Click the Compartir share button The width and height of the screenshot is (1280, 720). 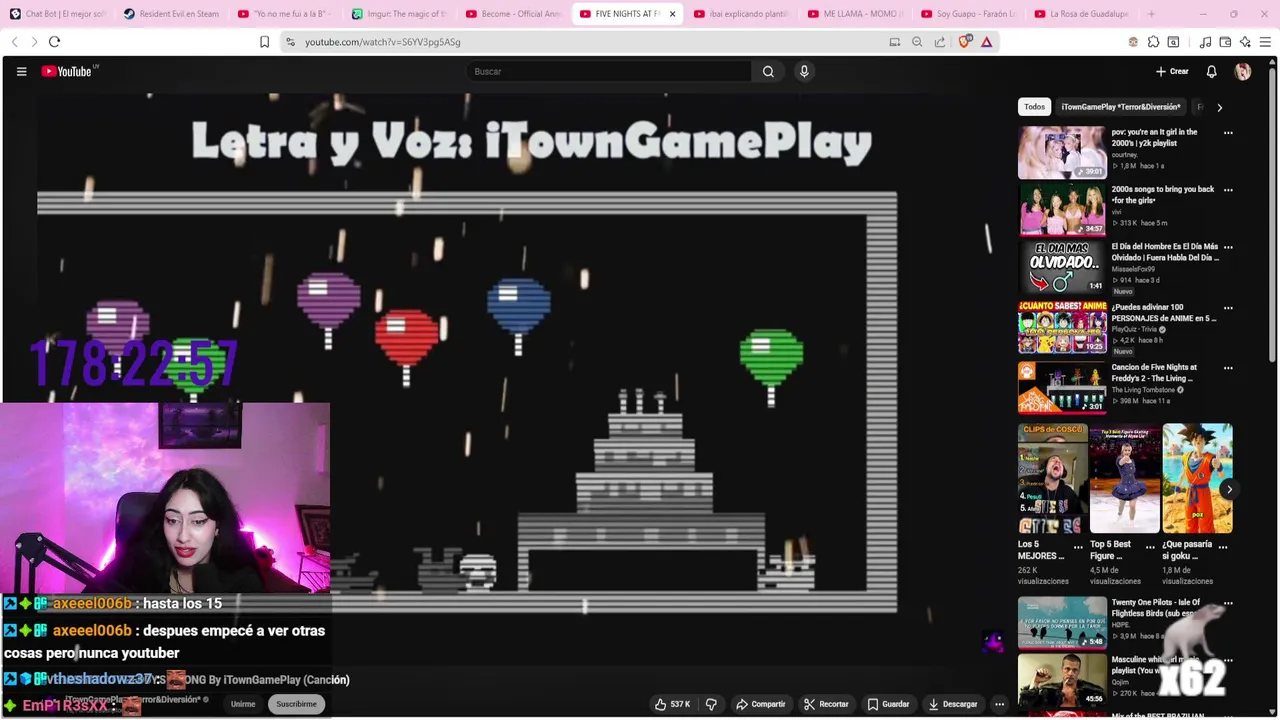(761, 704)
